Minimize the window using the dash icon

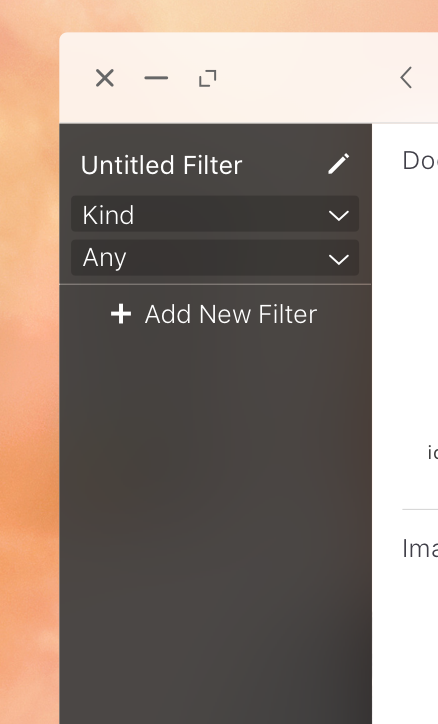coord(156,78)
